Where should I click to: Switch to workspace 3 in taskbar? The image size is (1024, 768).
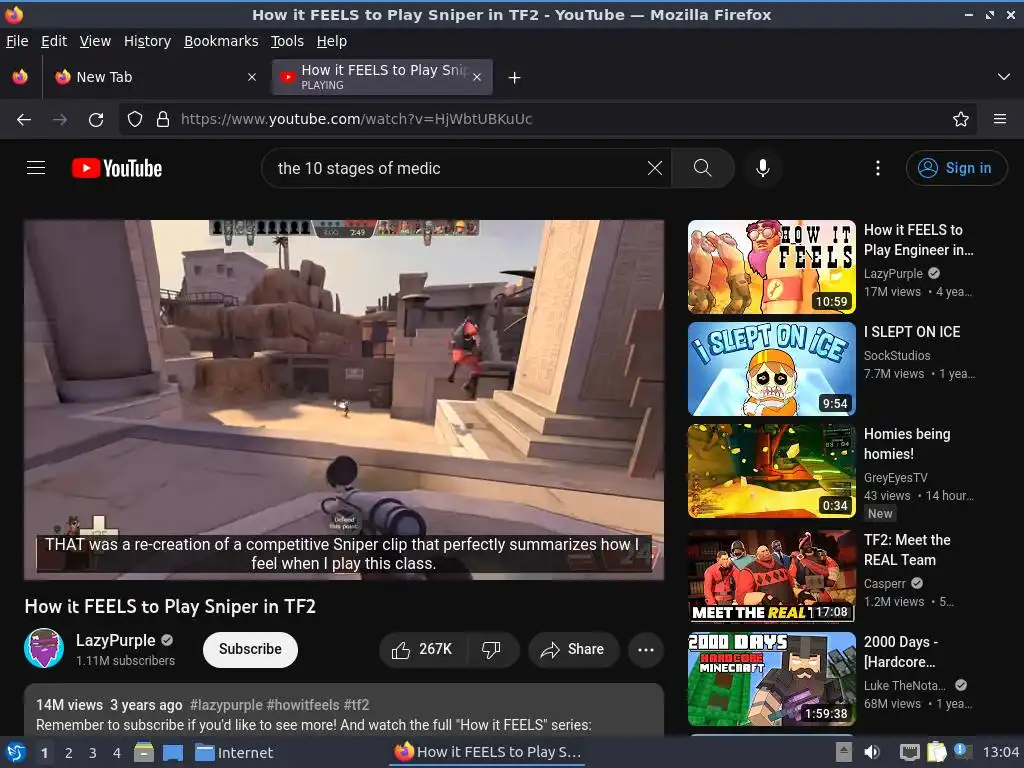[x=93, y=753]
